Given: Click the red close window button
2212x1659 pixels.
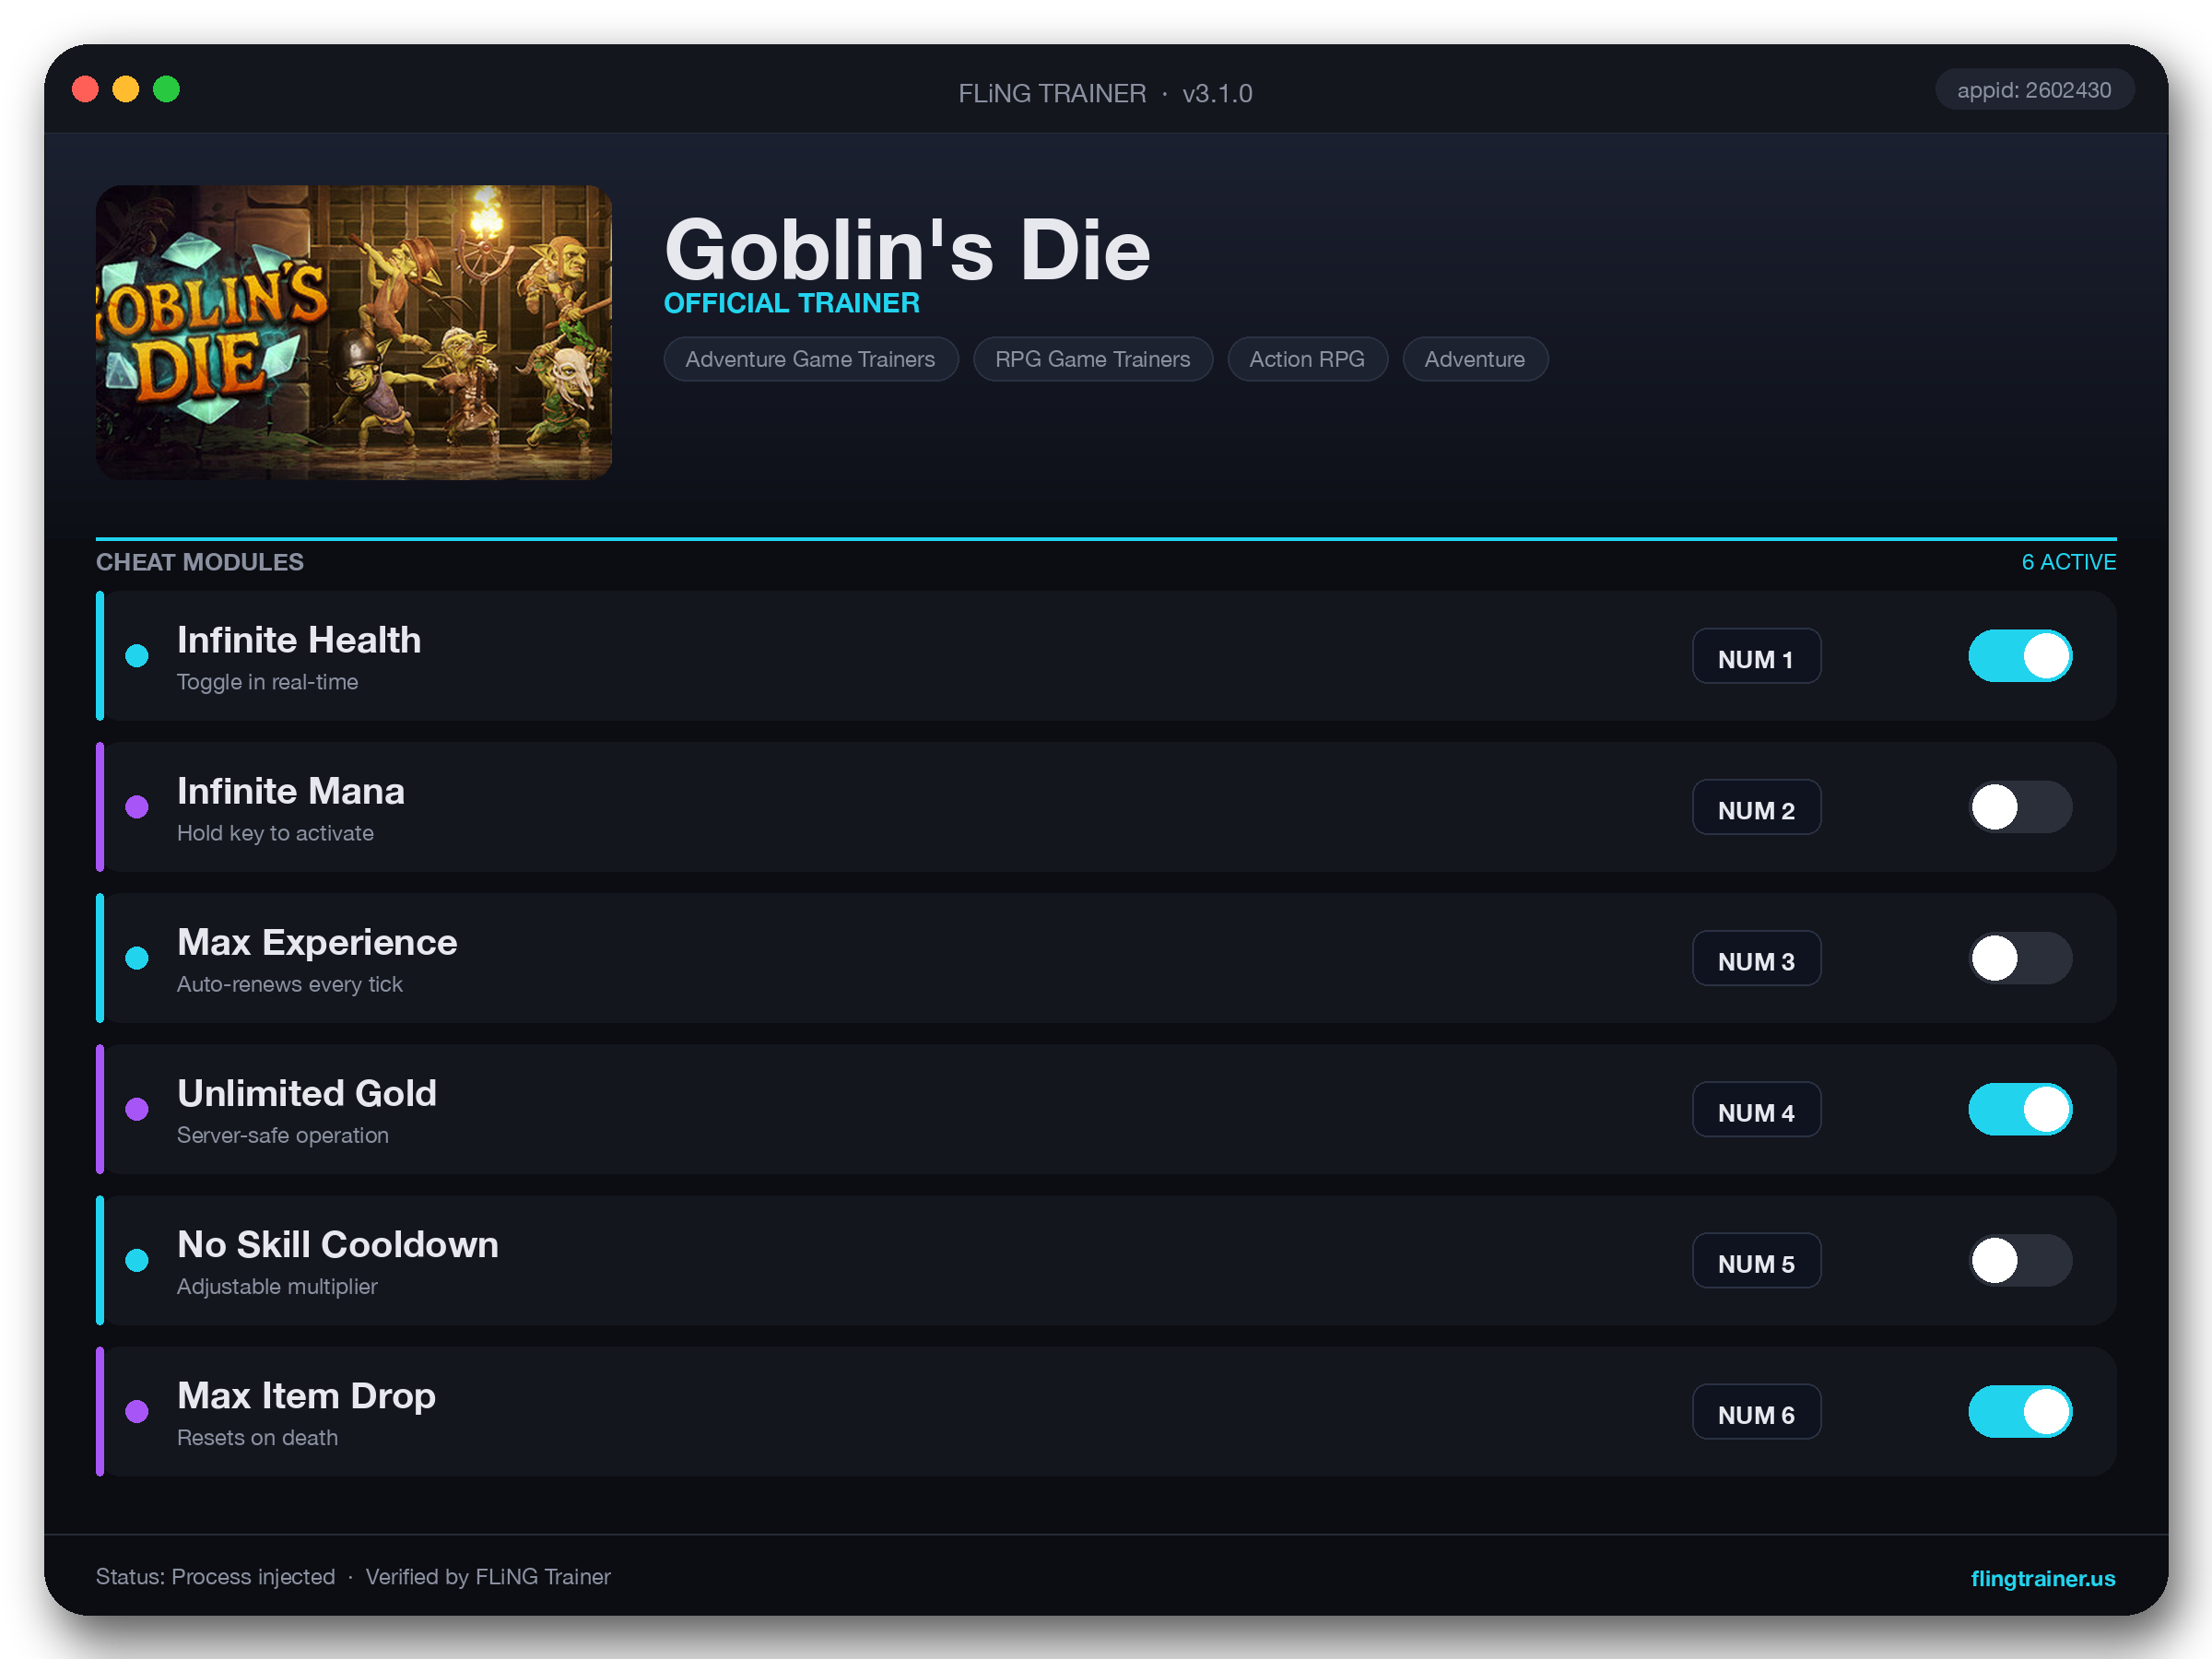Looking at the screenshot, I should point(86,89).
